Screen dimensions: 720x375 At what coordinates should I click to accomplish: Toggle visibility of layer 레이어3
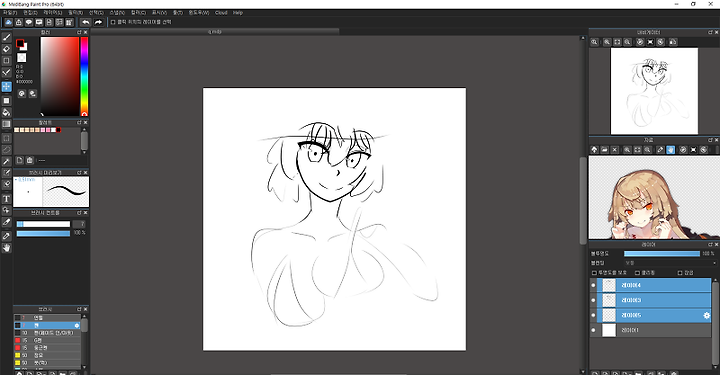click(x=593, y=300)
